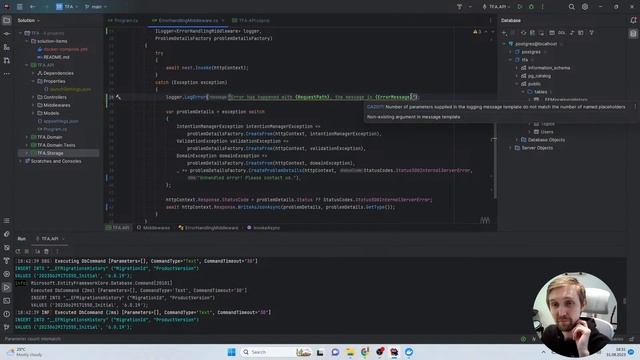
Task: Open the main branch dropdown
Action: (96, 7)
